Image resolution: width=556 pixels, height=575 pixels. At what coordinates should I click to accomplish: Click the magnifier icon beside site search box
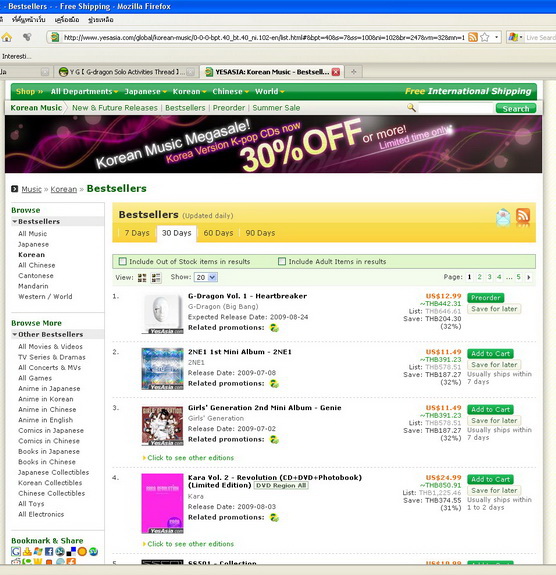411,107
